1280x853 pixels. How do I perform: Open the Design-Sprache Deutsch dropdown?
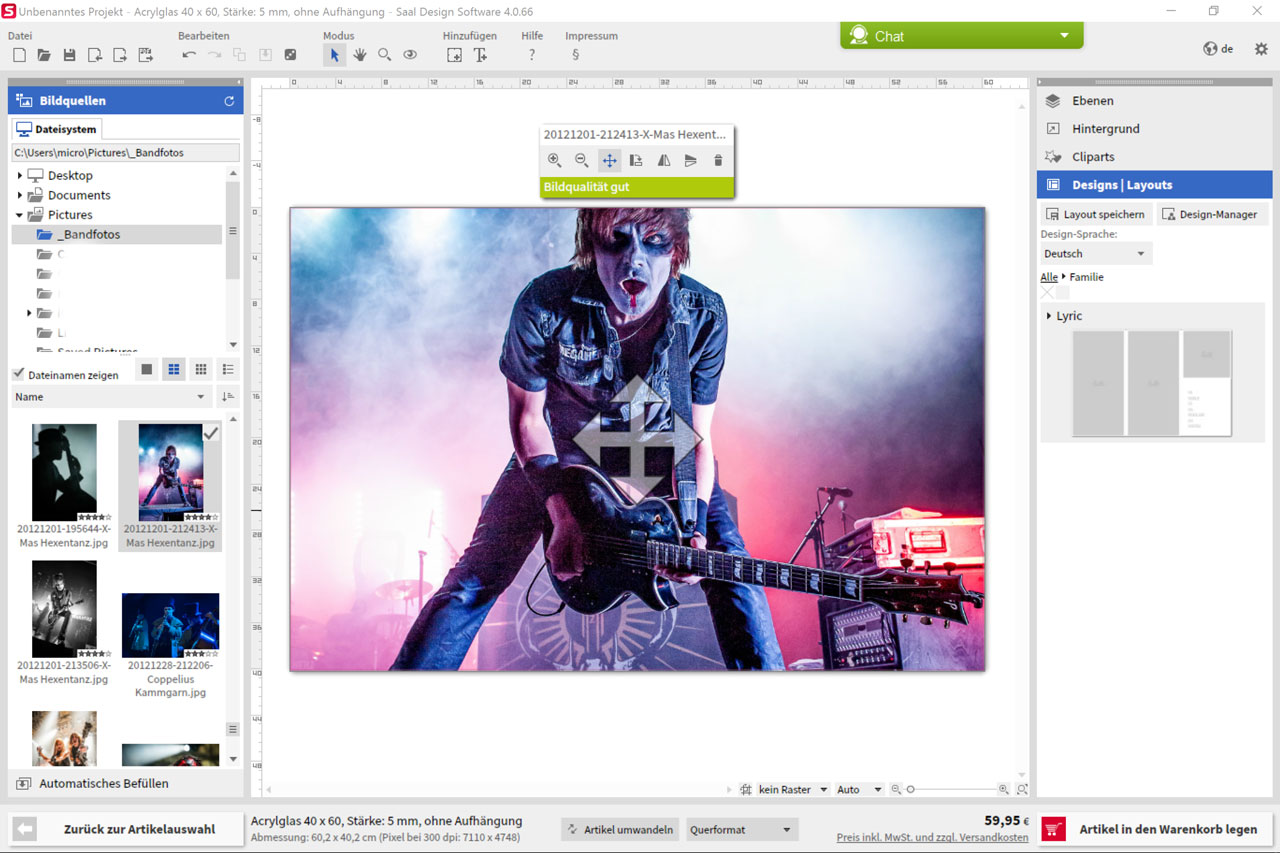1096,254
